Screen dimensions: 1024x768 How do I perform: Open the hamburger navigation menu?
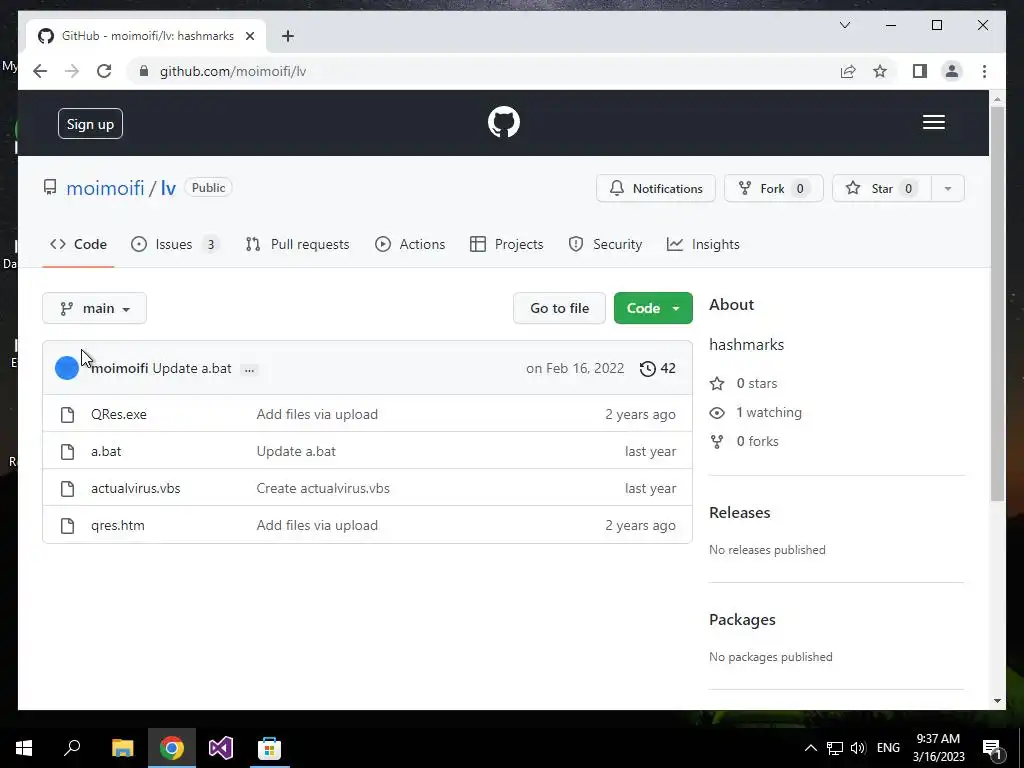pyautogui.click(x=933, y=122)
